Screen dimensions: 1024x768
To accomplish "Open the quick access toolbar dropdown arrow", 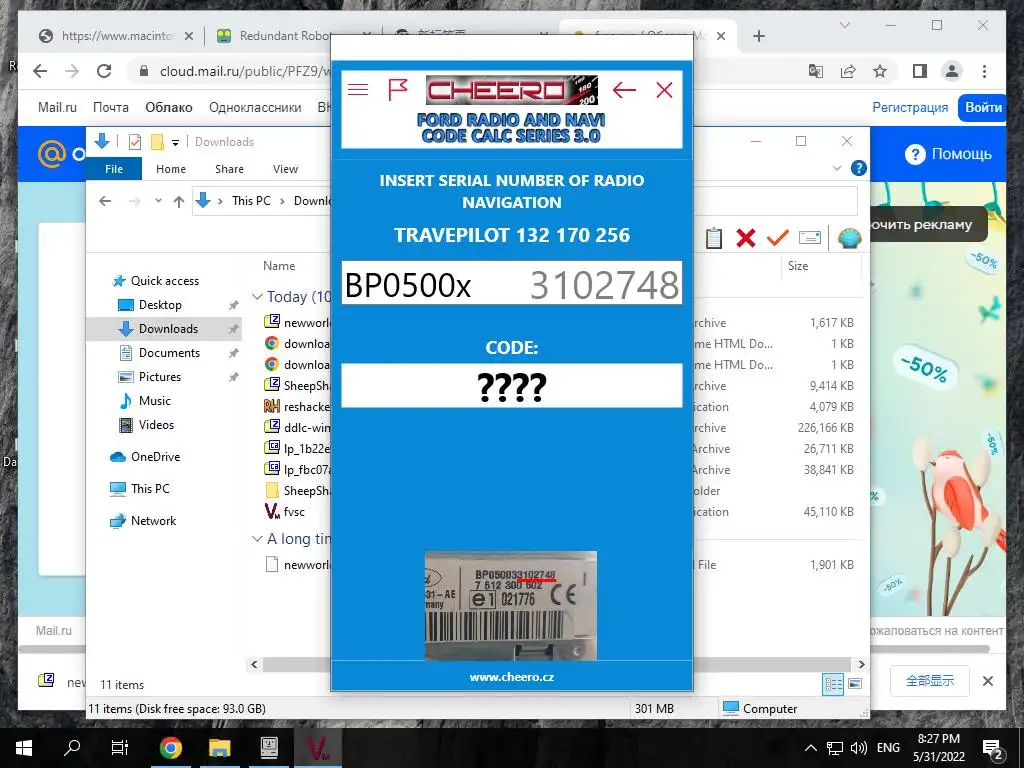I will [176, 142].
